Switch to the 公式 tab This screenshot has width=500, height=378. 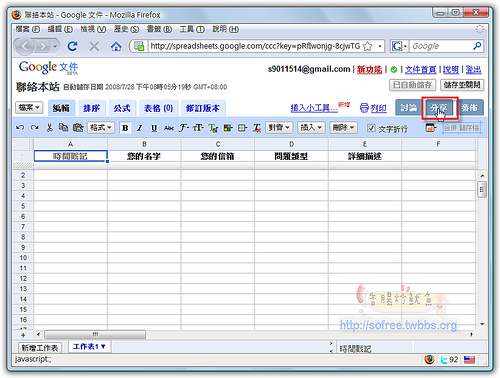tap(122, 108)
